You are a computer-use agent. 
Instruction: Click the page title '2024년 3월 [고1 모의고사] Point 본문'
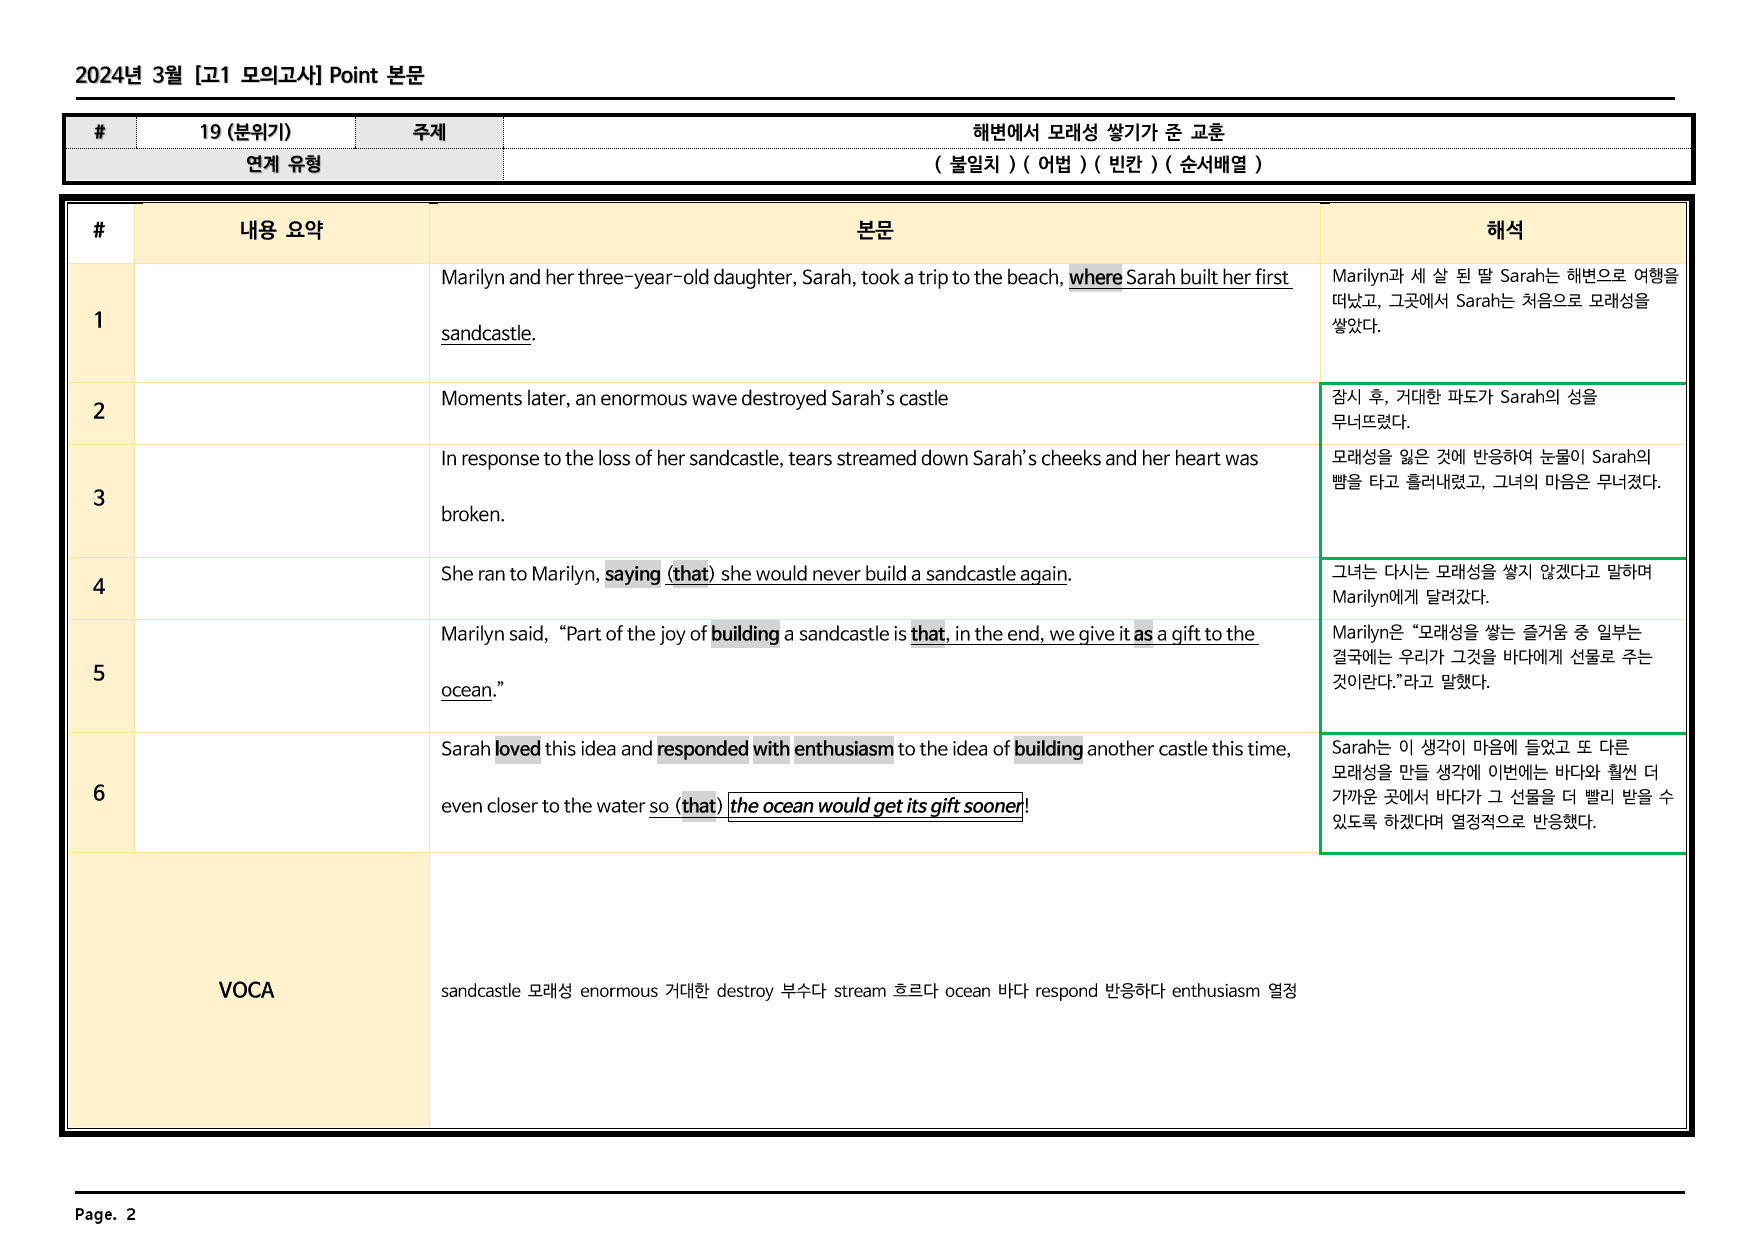click(x=250, y=75)
